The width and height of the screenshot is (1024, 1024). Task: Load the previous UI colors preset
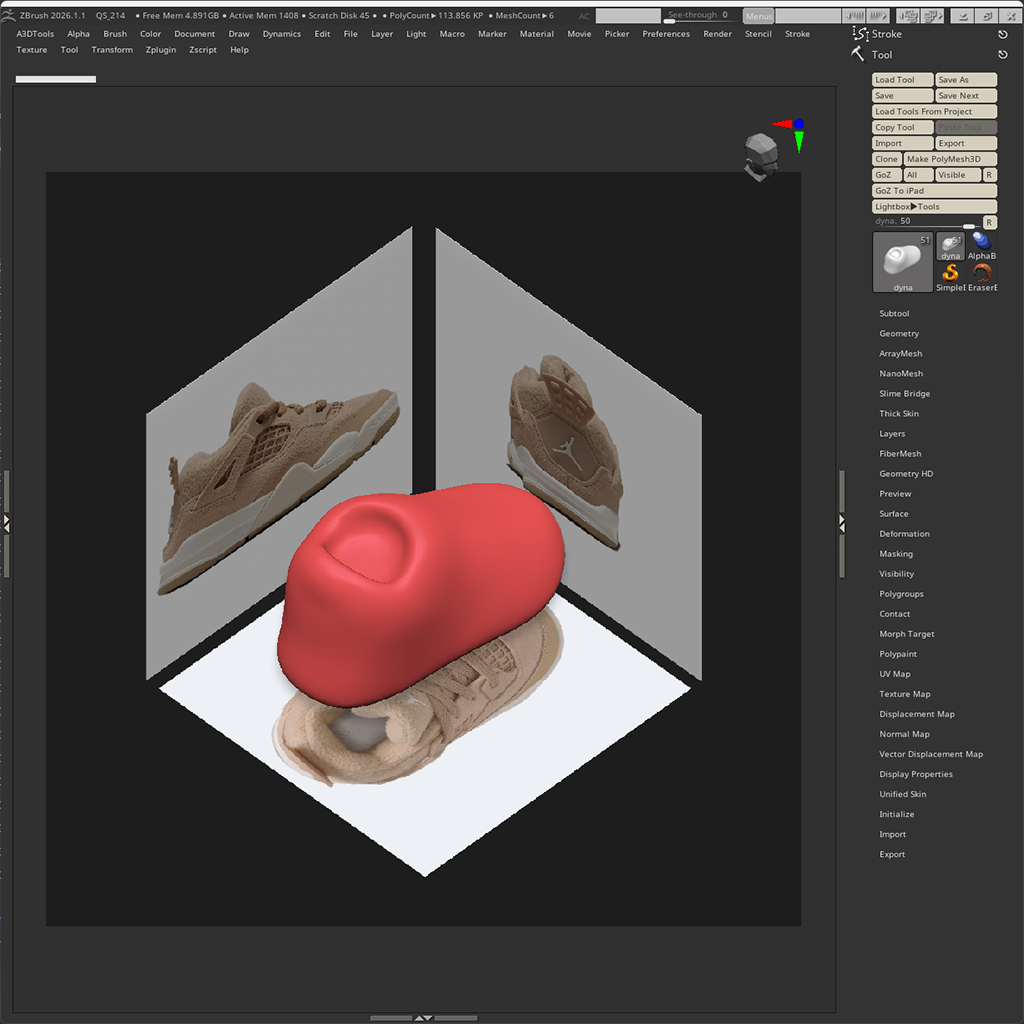coord(854,16)
